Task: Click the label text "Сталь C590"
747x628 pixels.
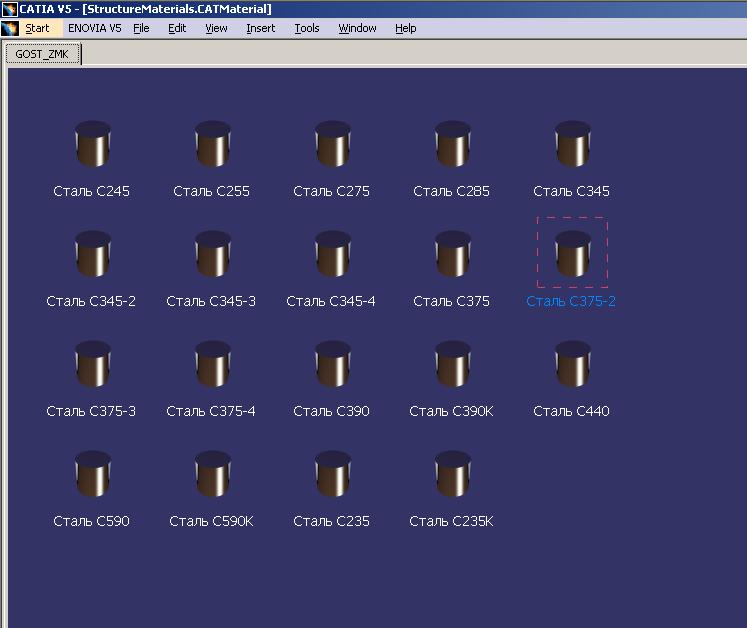Action: pyautogui.click(x=91, y=521)
